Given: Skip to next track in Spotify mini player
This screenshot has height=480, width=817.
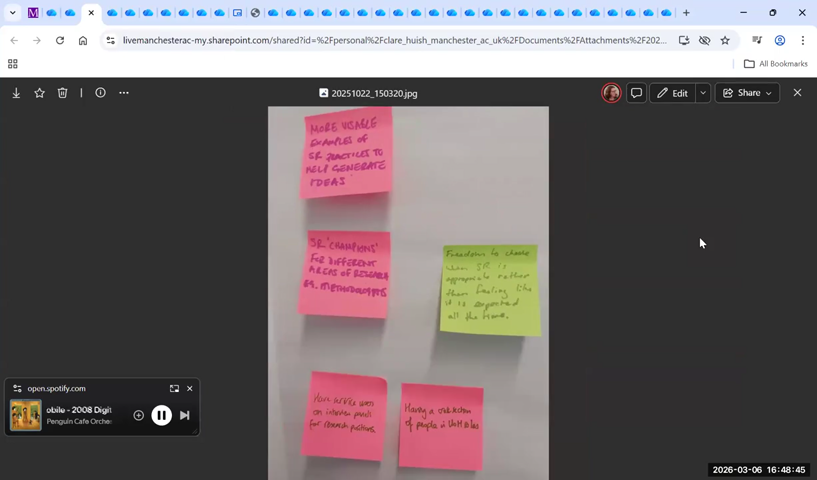Looking at the screenshot, I should 185,415.
